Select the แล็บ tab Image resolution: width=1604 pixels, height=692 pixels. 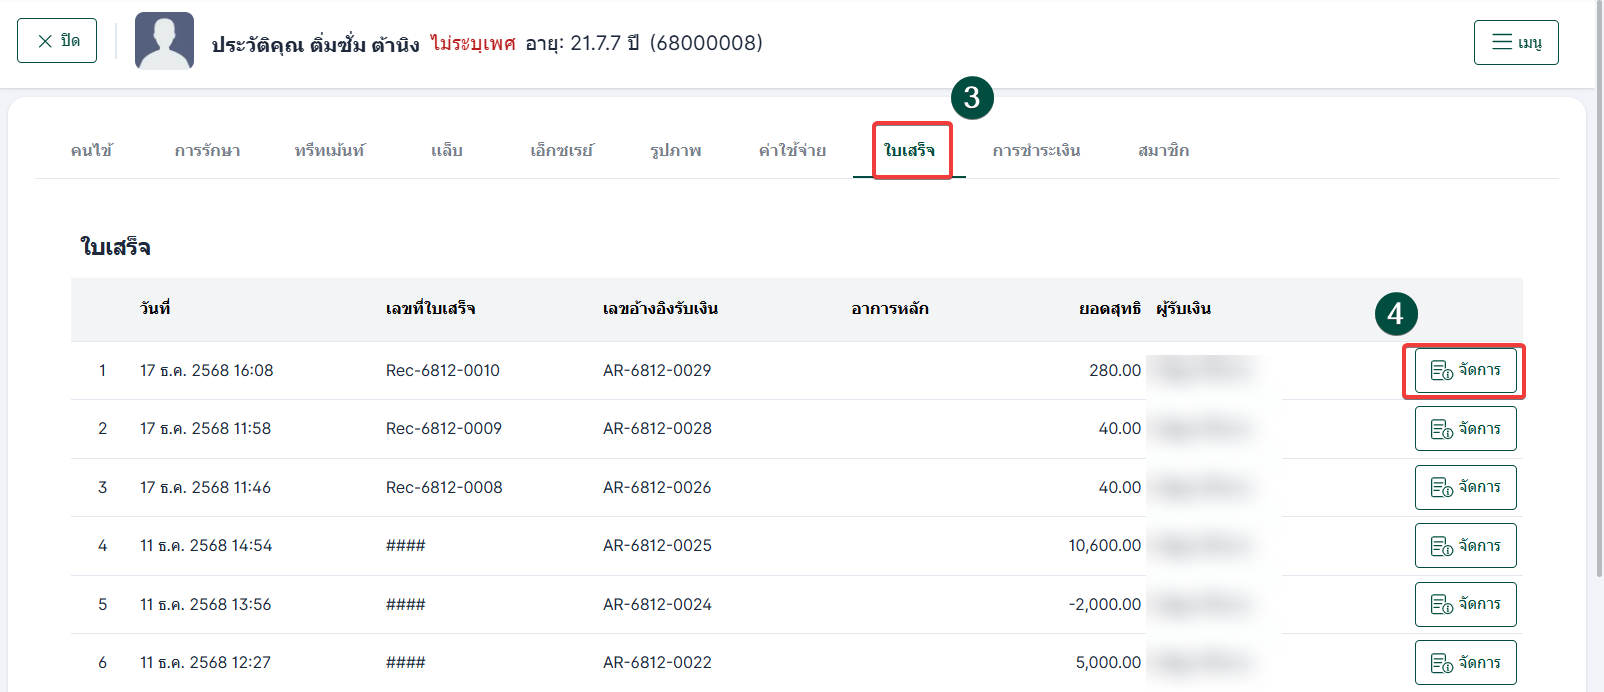point(446,151)
